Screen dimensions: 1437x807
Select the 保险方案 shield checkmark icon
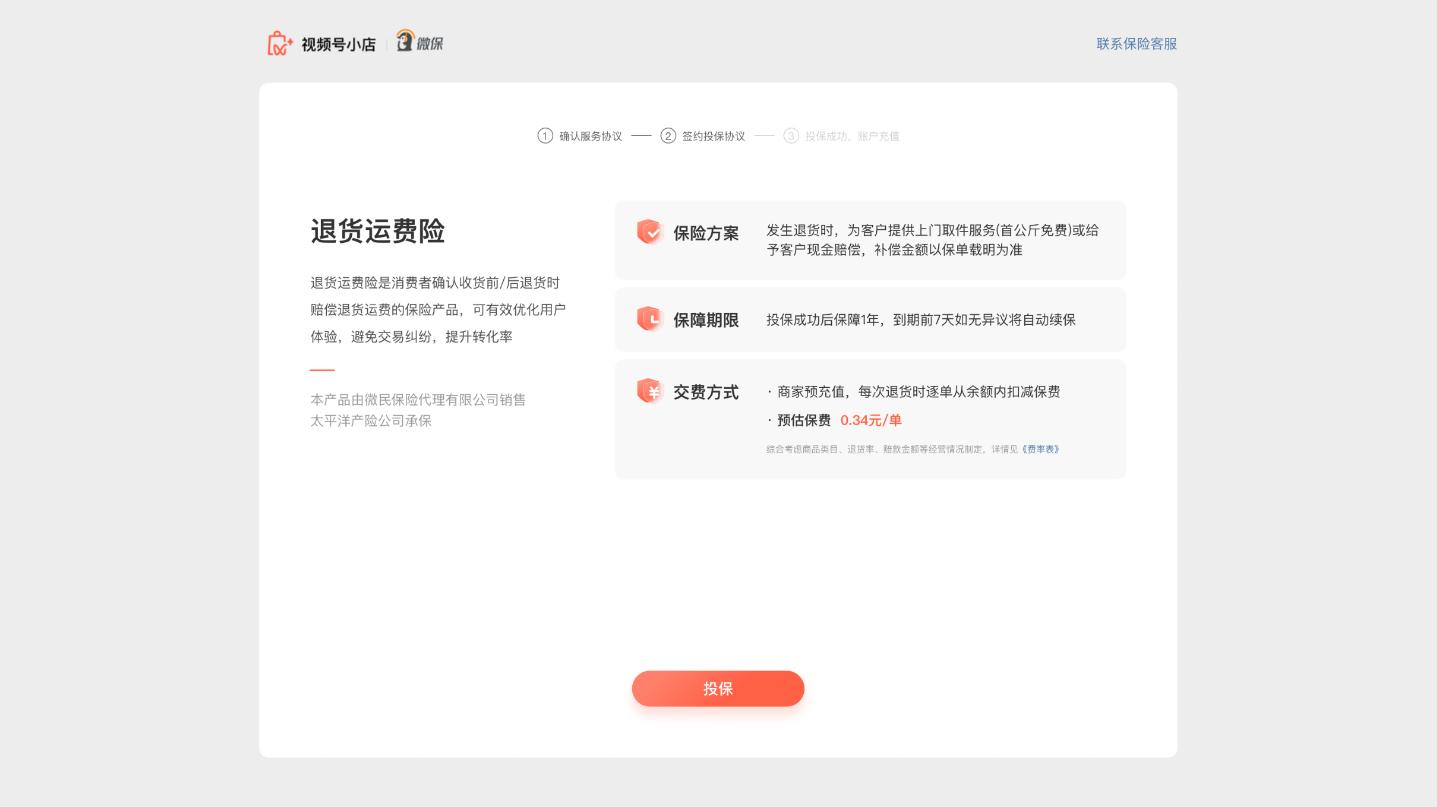click(650, 232)
